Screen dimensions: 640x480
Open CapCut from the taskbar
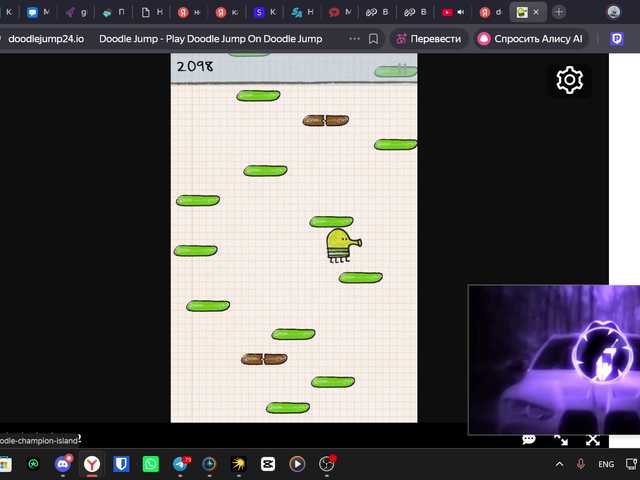(268, 464)
